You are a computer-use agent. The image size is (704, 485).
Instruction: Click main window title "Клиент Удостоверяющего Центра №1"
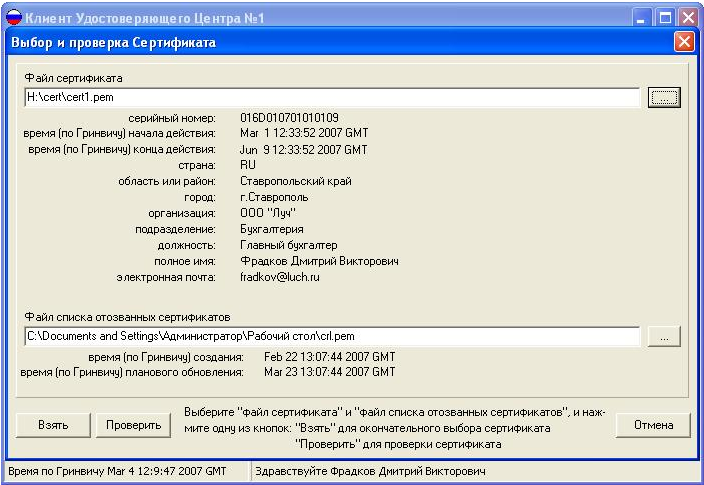[x=145, y=18]
